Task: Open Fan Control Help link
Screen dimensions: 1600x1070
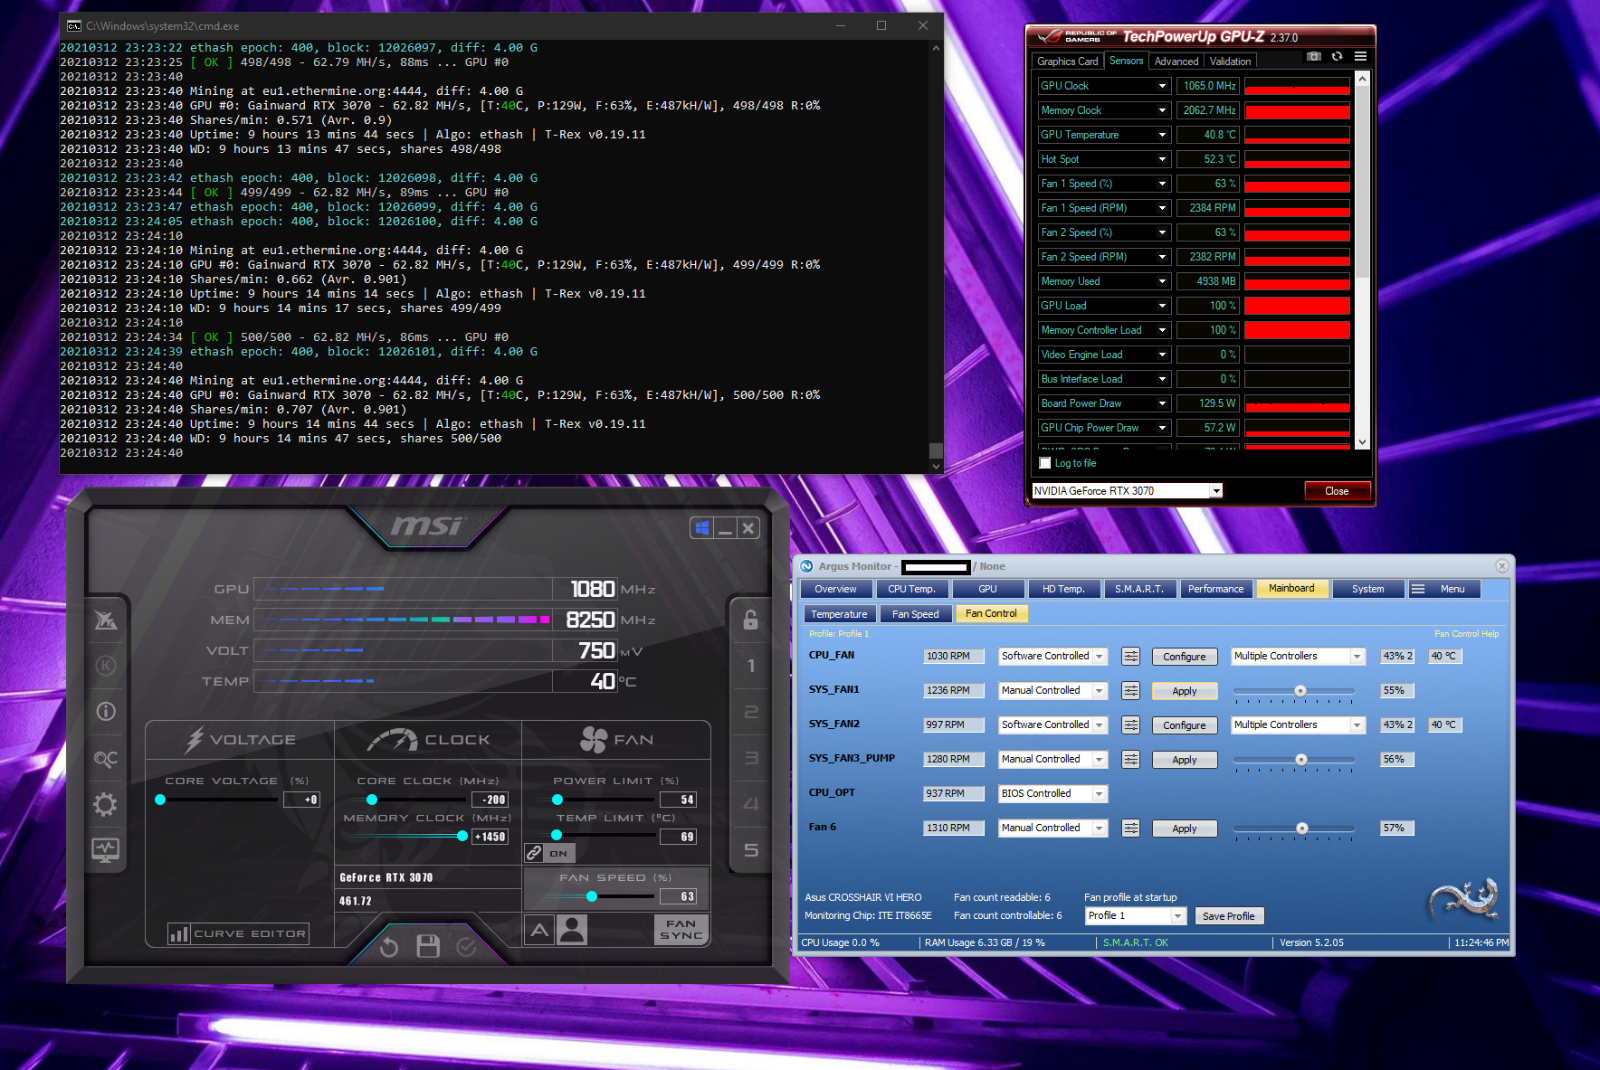Action: click(1466, 634)
